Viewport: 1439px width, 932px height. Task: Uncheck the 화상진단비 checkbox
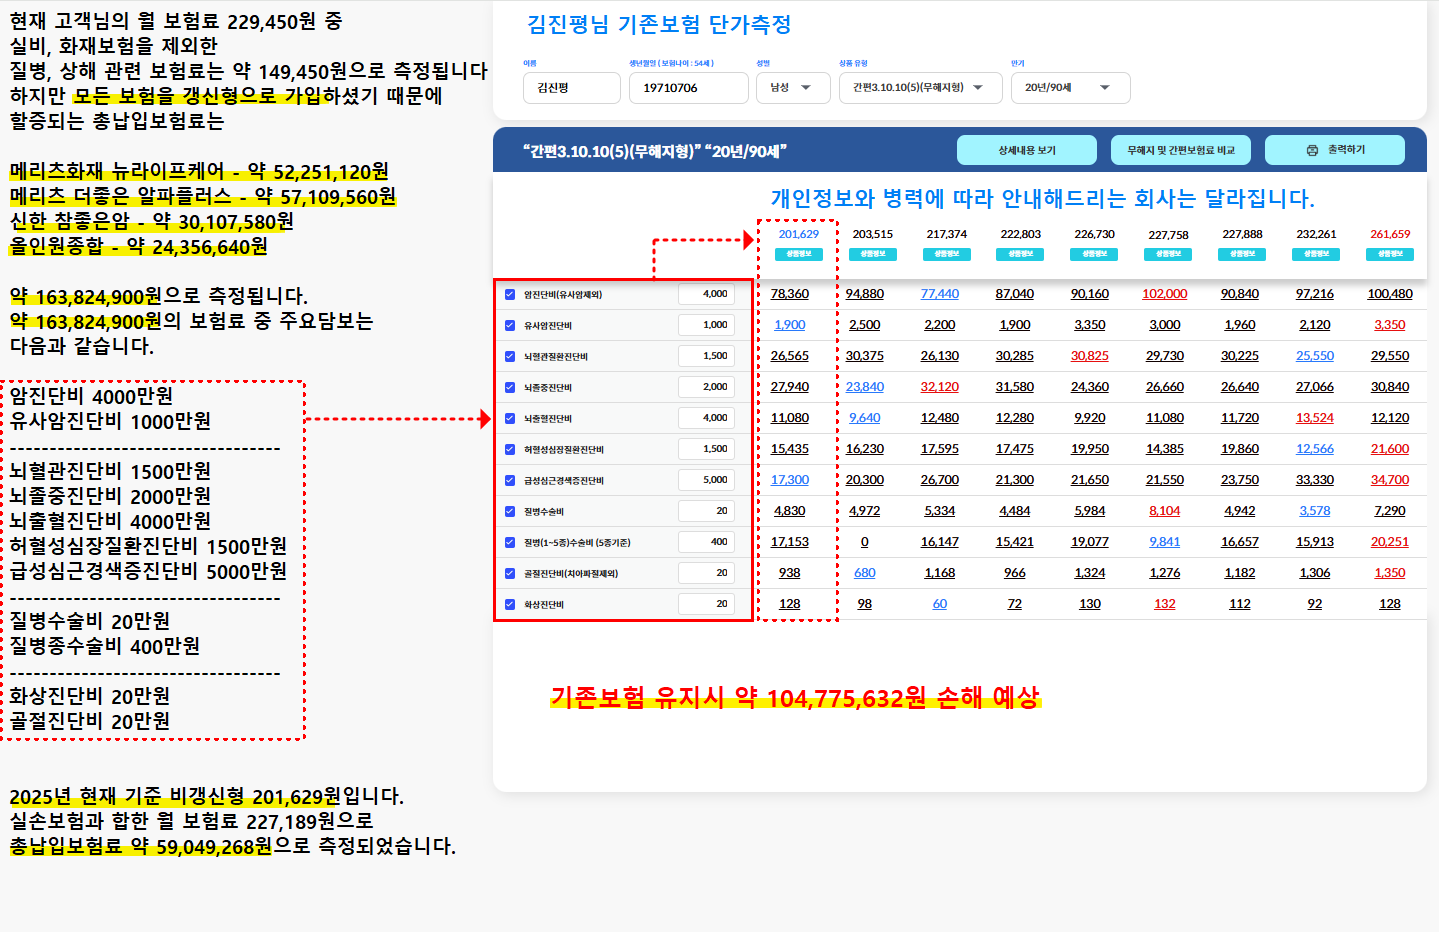pyautogui.click(x=510, y=604)
